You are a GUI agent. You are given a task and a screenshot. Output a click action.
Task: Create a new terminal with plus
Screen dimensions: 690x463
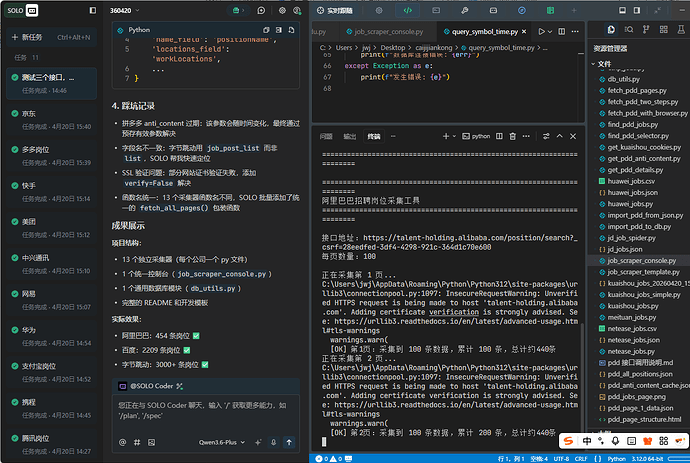coord(446,136)
